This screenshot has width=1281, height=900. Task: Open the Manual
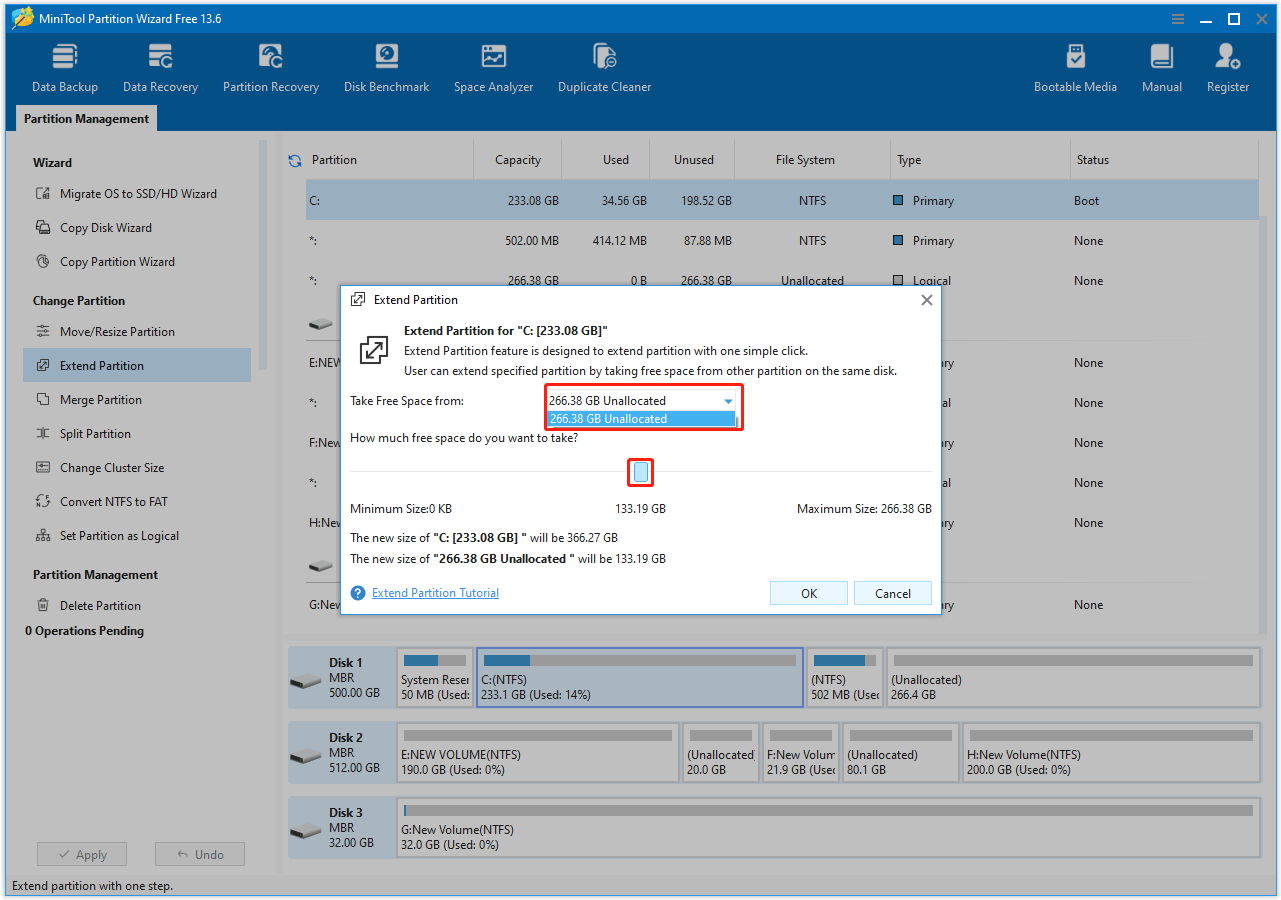1162,68
